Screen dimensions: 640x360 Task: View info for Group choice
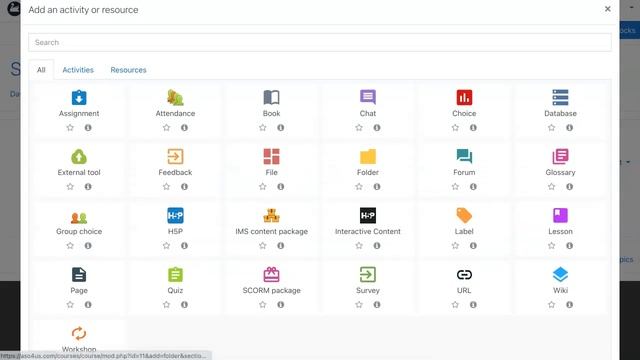pyautogui.click(x=88, y=246)
